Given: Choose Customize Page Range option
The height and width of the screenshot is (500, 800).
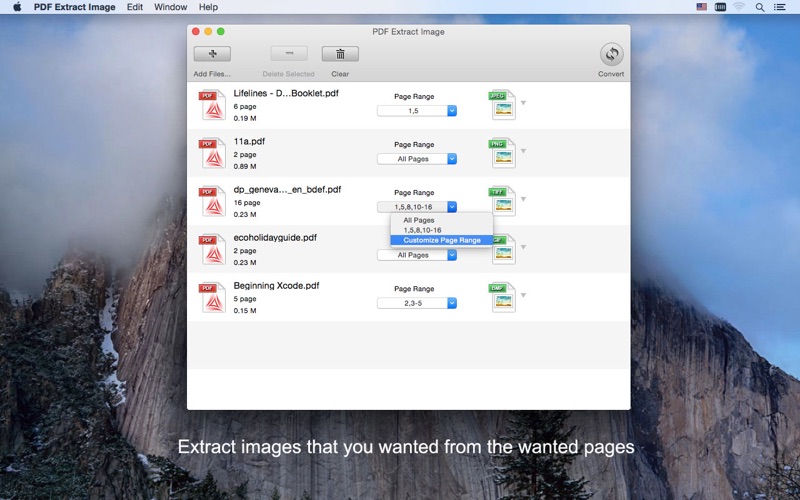Looking at the screenshot, I should (x=442, y=240).
